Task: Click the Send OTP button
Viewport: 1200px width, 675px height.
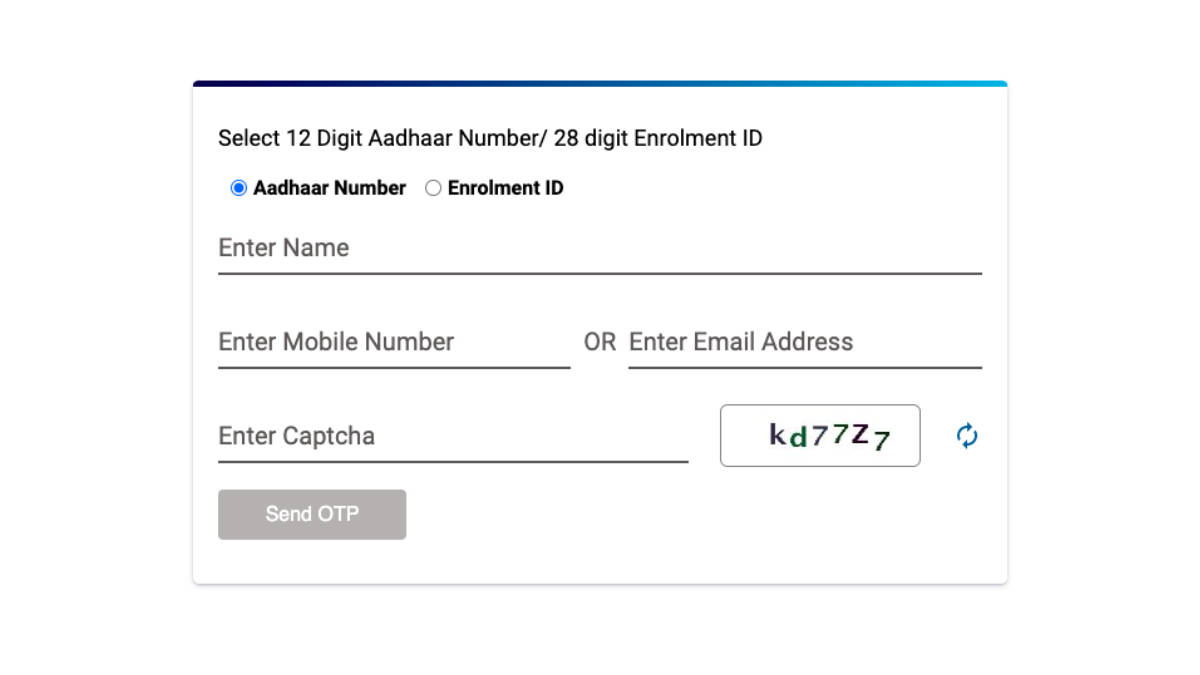Action: click(x=311, y=514)
